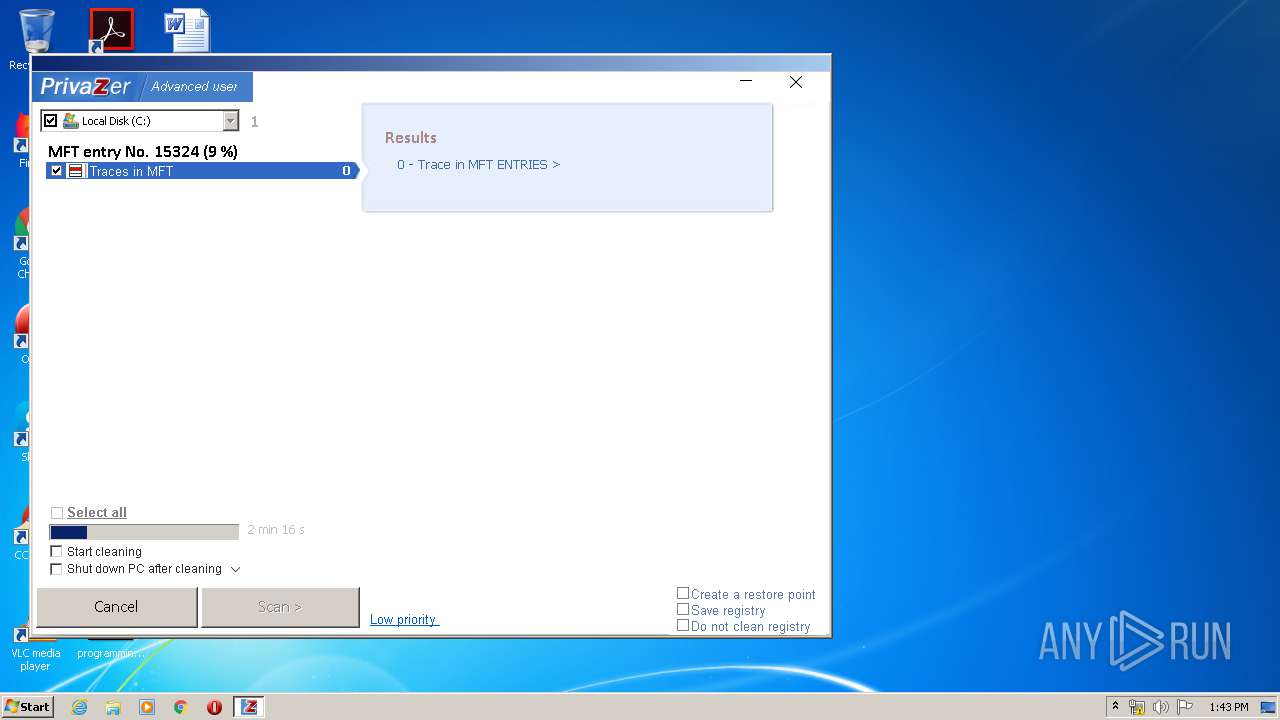Open 0 - Trace in MFT ENTRIES result

[x=478, y=165]
